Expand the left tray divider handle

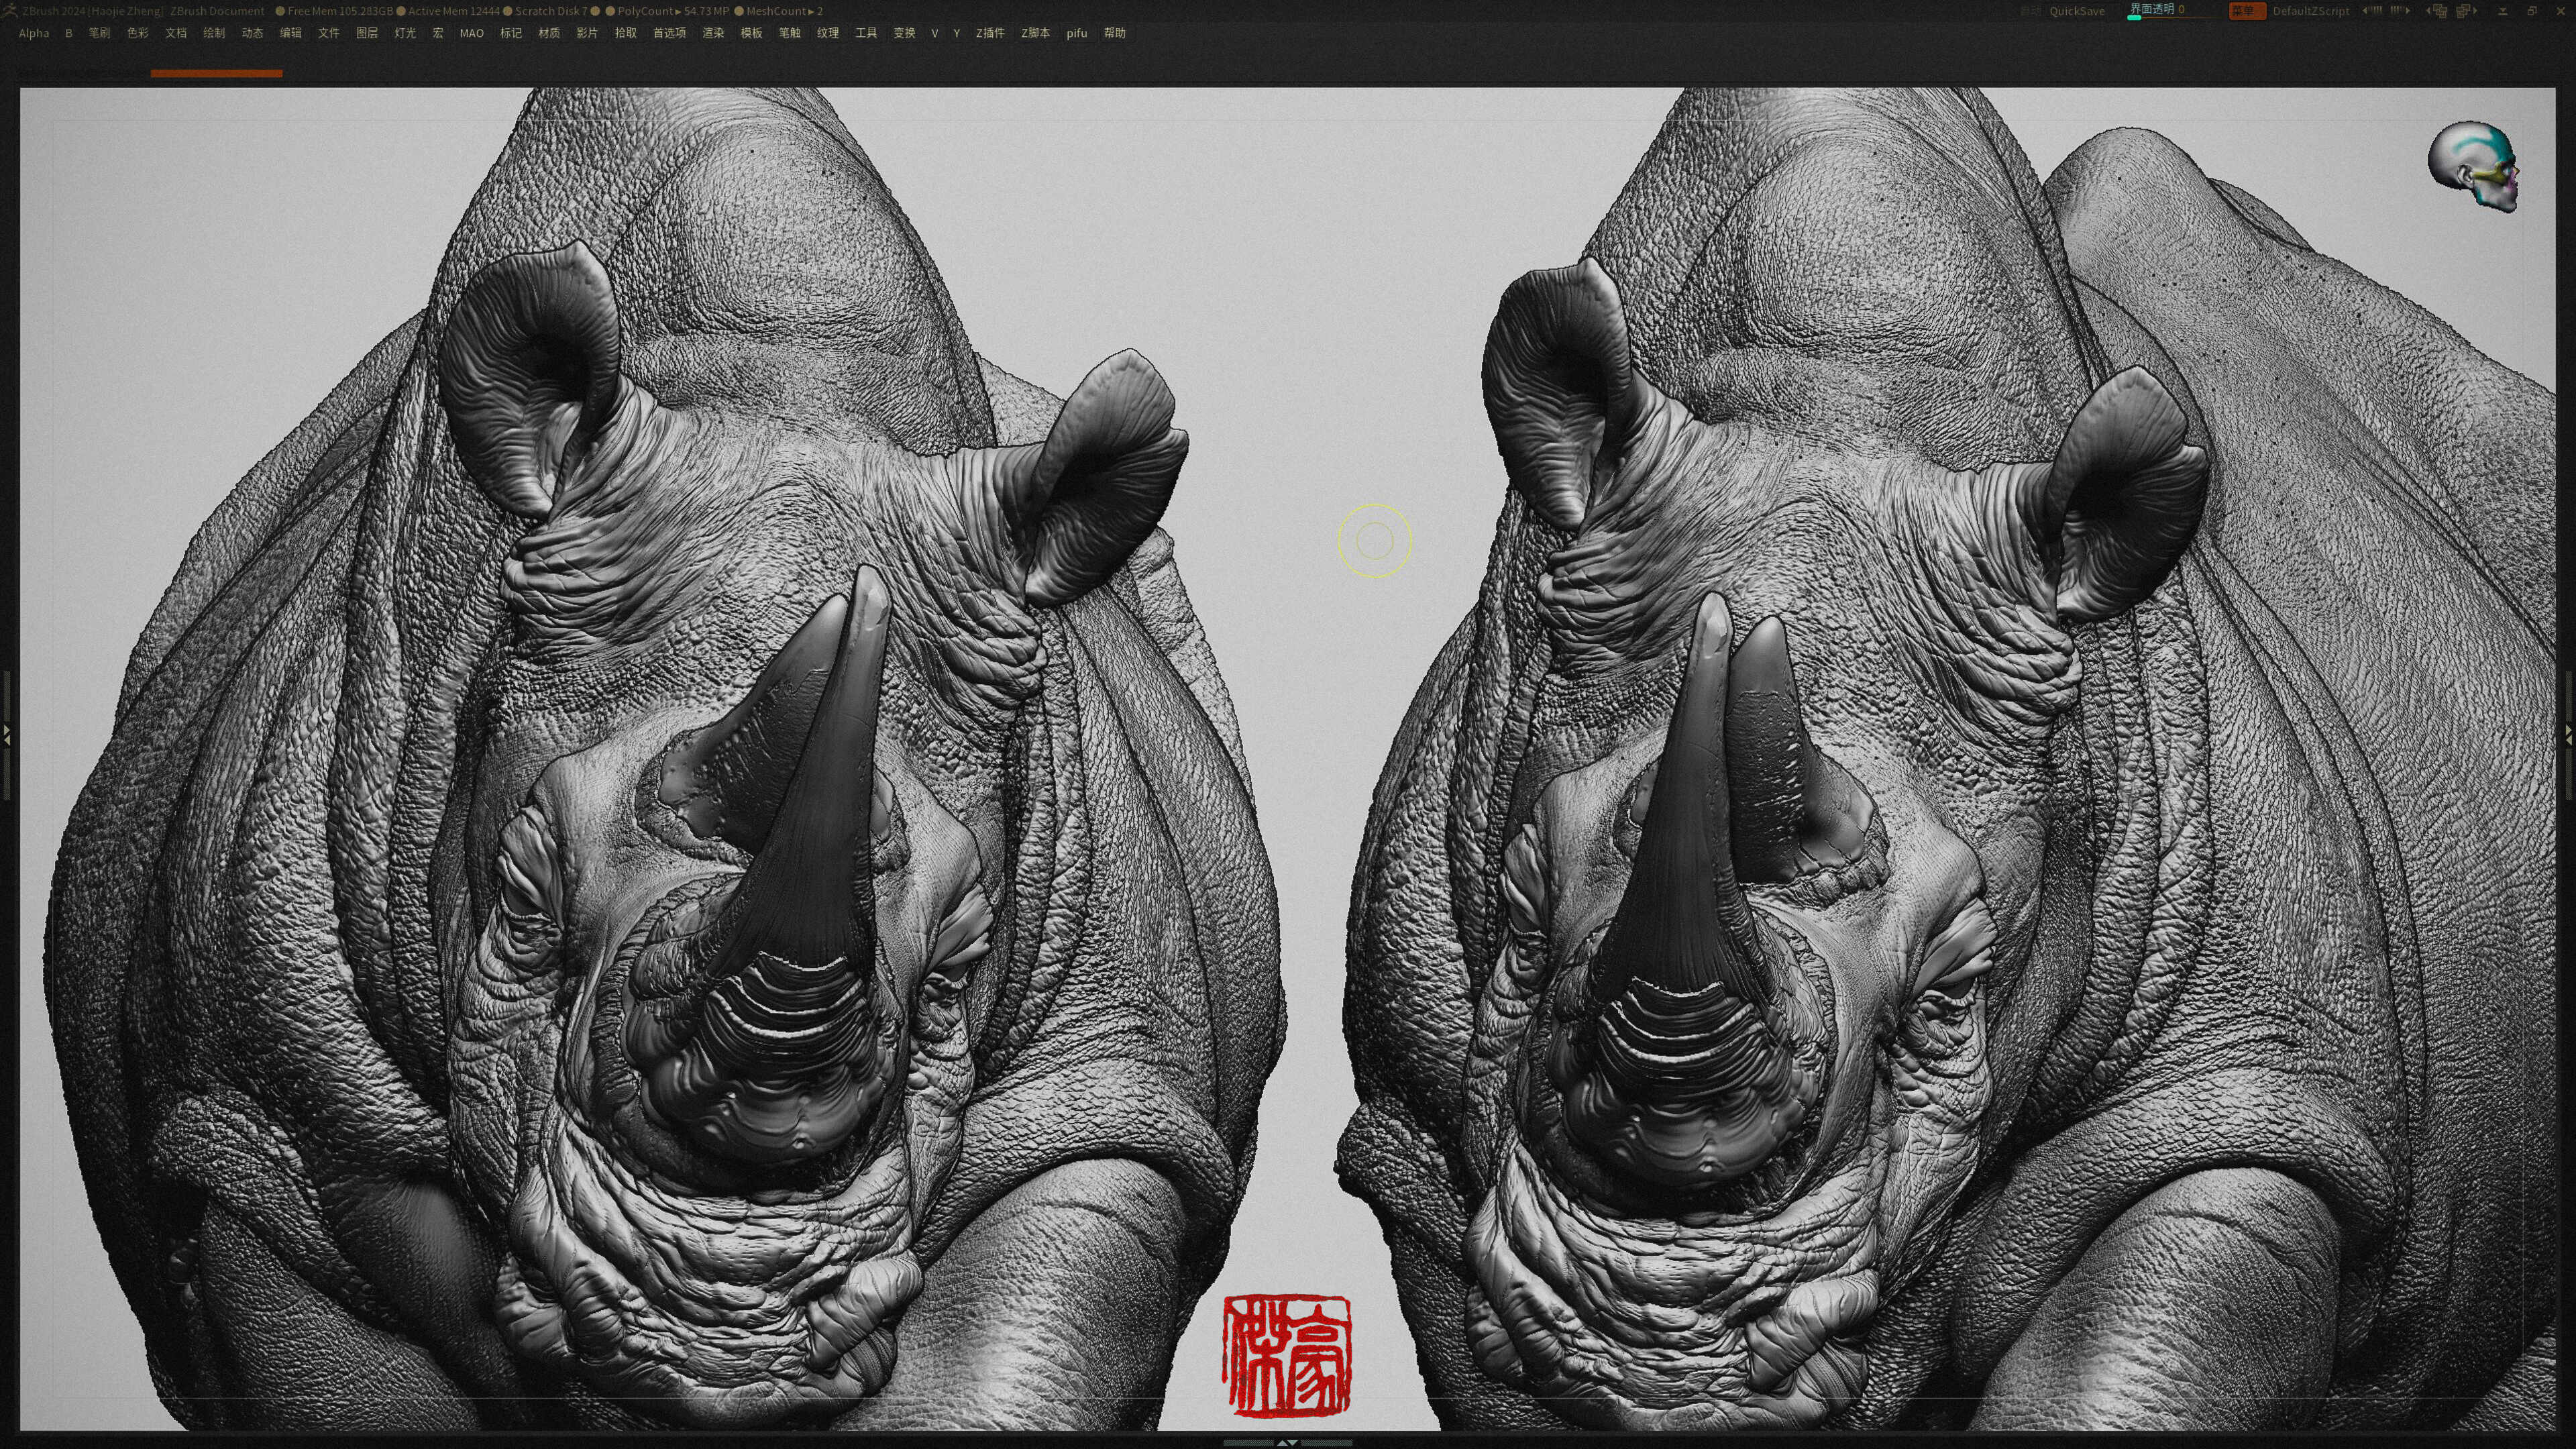click(6, 735)
